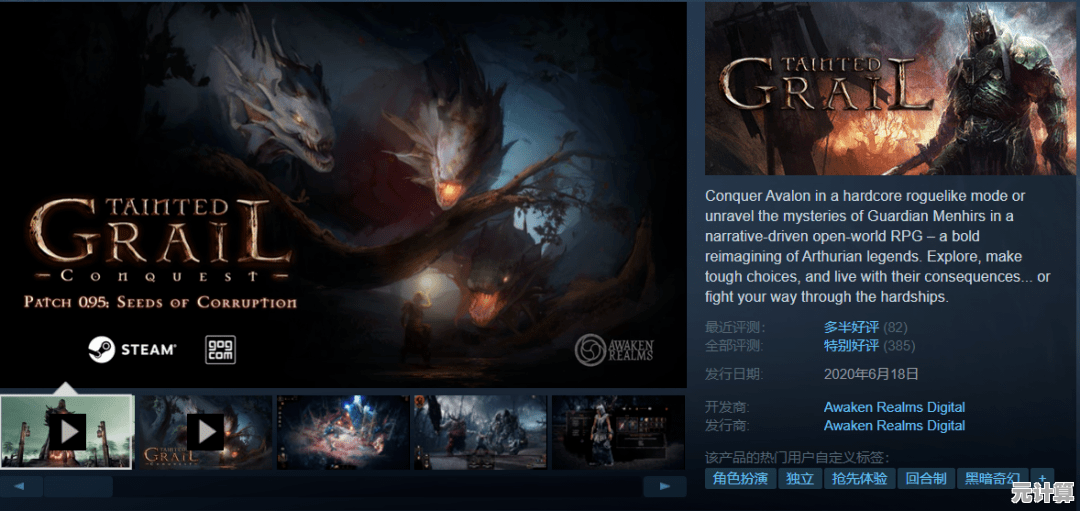This screenshot has width=1080, height=511.
Task: Open the fifth screenshot thumbnail showing character inventory
Action: (618, 432)
